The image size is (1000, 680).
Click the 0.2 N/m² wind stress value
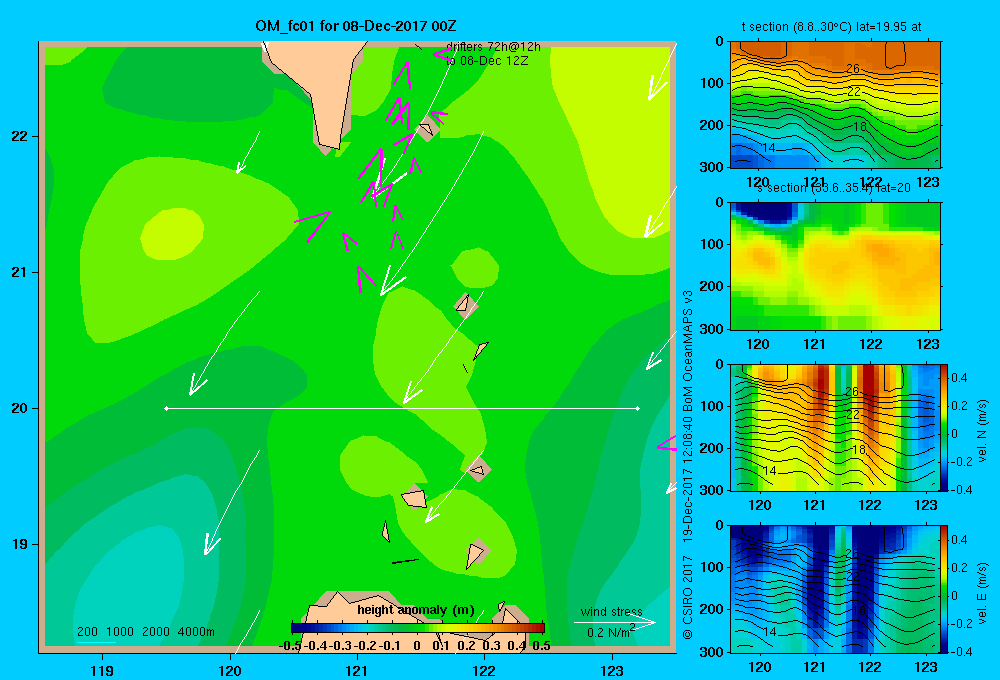tap(611, 632)
